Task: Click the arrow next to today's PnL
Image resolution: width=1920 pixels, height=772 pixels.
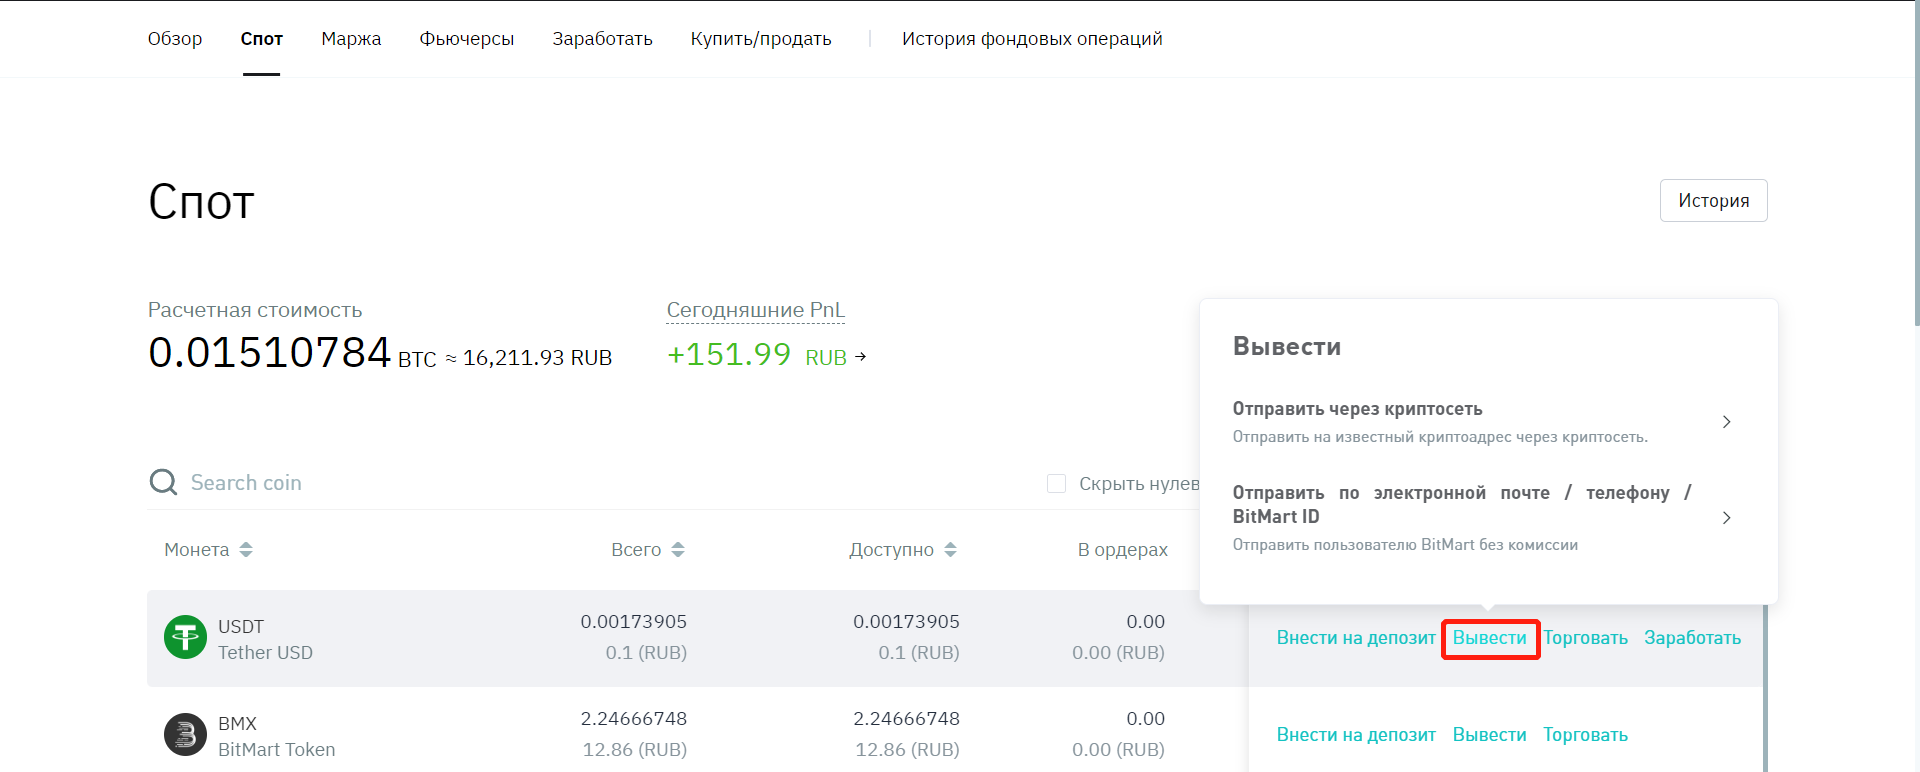Action: [861, 356]
